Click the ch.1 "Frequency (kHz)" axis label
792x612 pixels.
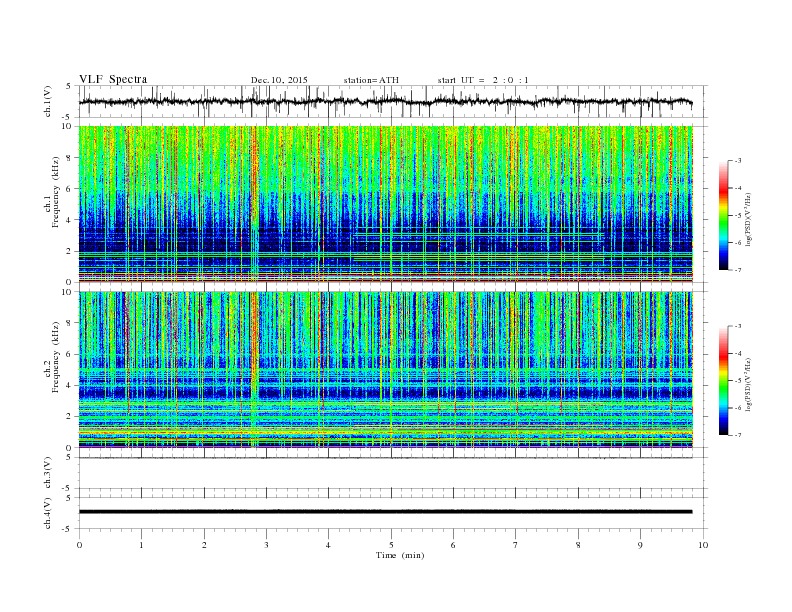click(55, 192)
